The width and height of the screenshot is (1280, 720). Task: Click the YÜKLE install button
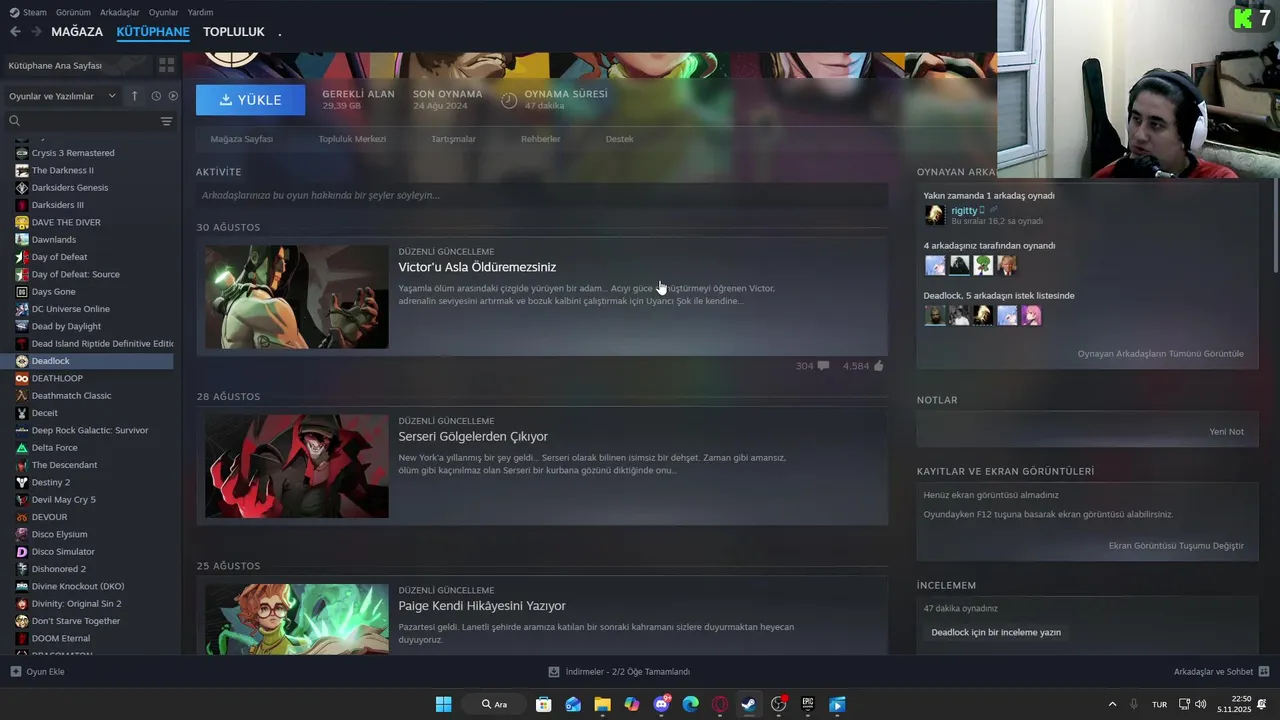point(251,100)
